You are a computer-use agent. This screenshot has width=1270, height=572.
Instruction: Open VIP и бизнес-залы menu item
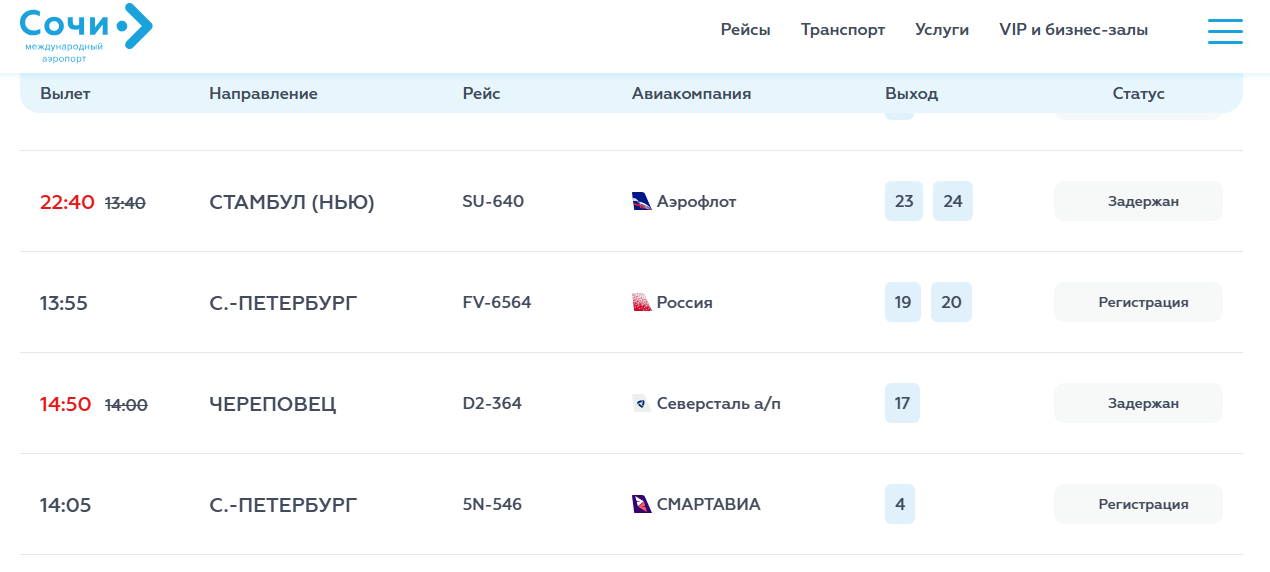pyautogui.click(x=1074, y=30)
